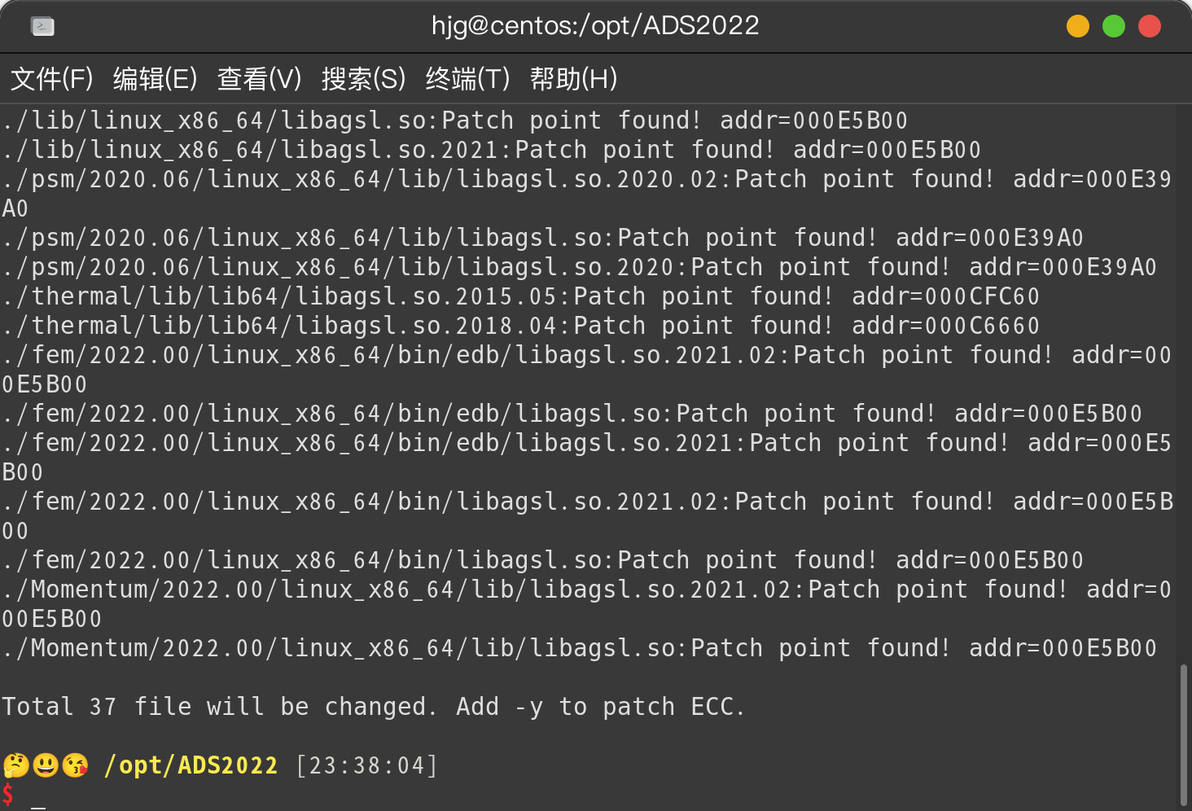Click the terminal scrollbar thumb
Screen dimensions: 1192x811
(x=1183, y=736)
